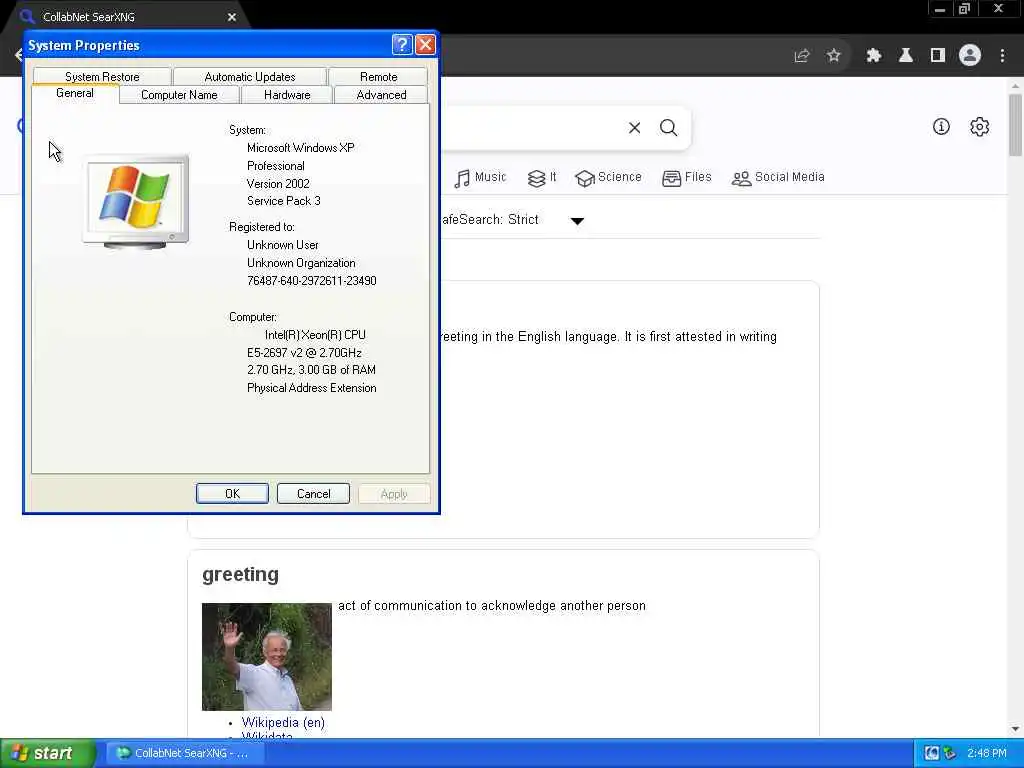Open the browser three-dot menu
Screen dimensions: 1024x768
tap(1002, 56)
